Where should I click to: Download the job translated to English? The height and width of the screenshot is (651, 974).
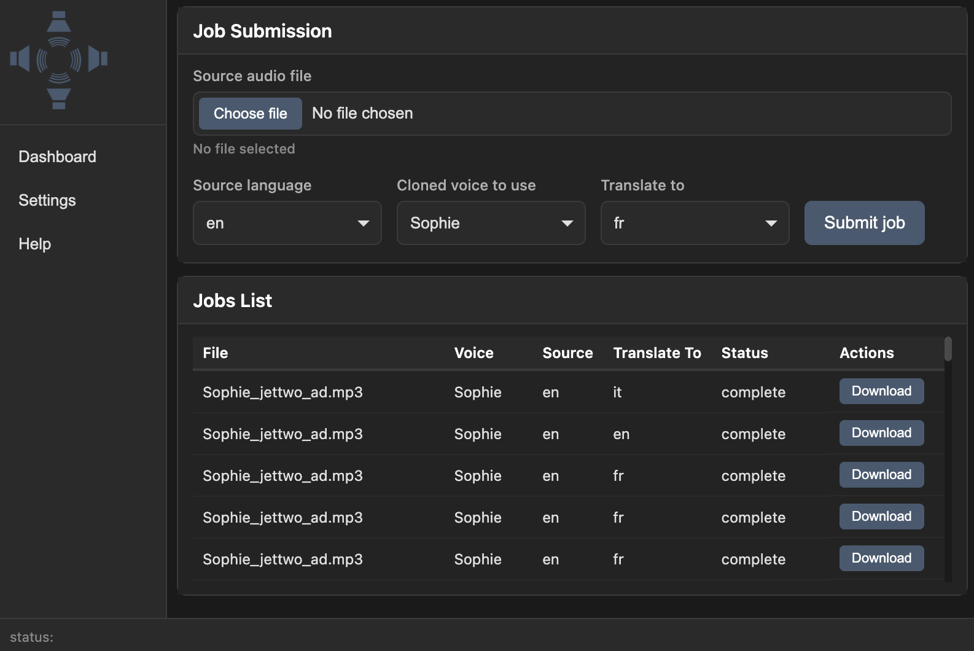(881, 432)
